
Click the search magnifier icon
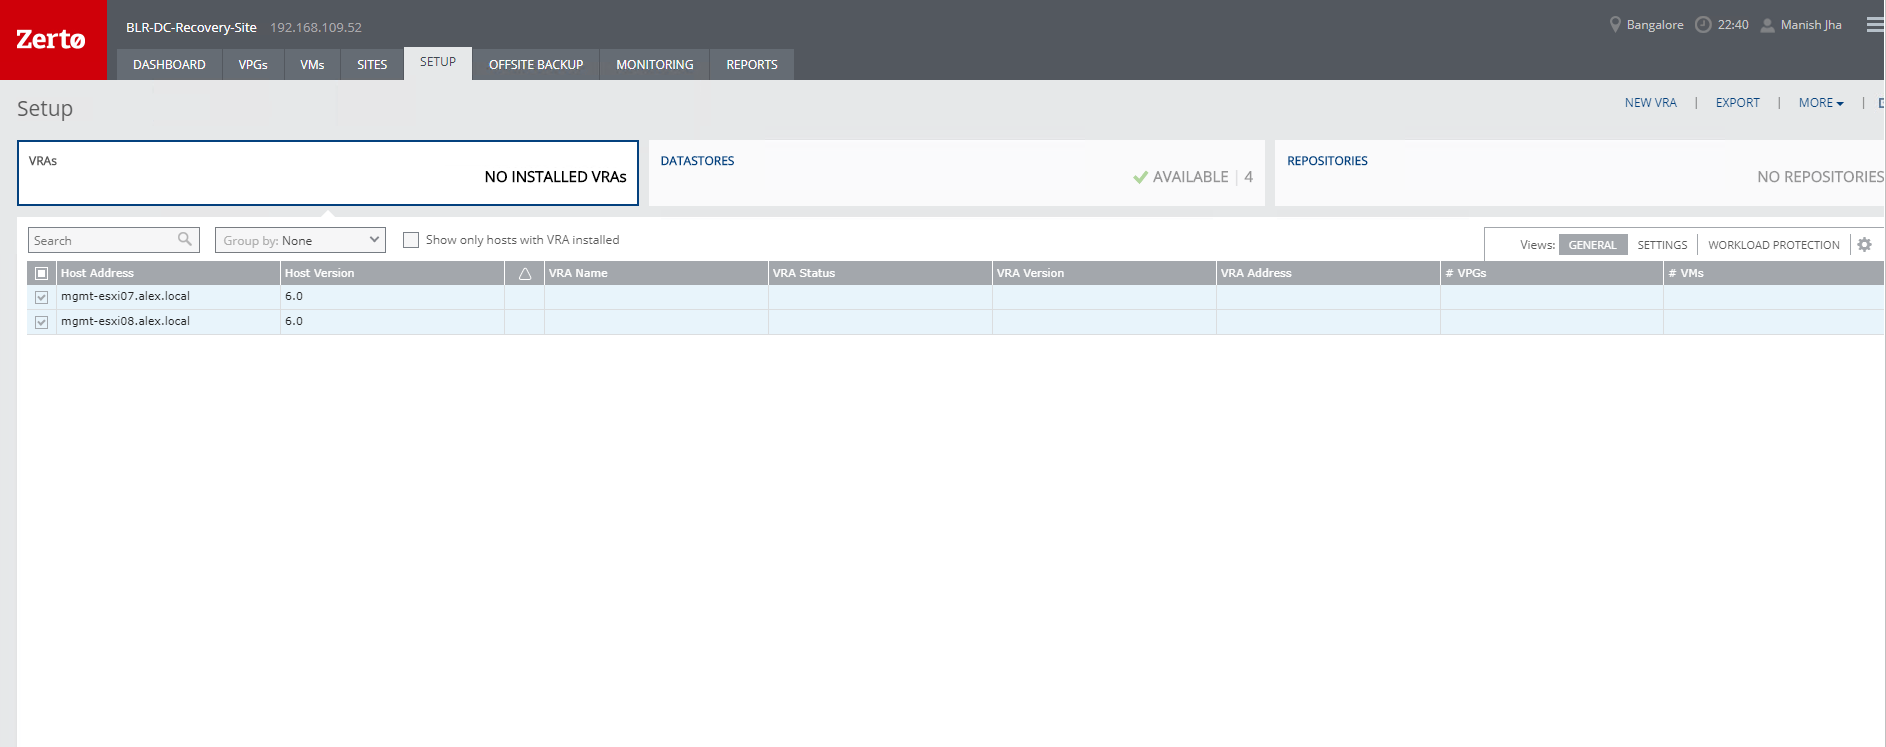coord(185,240)
